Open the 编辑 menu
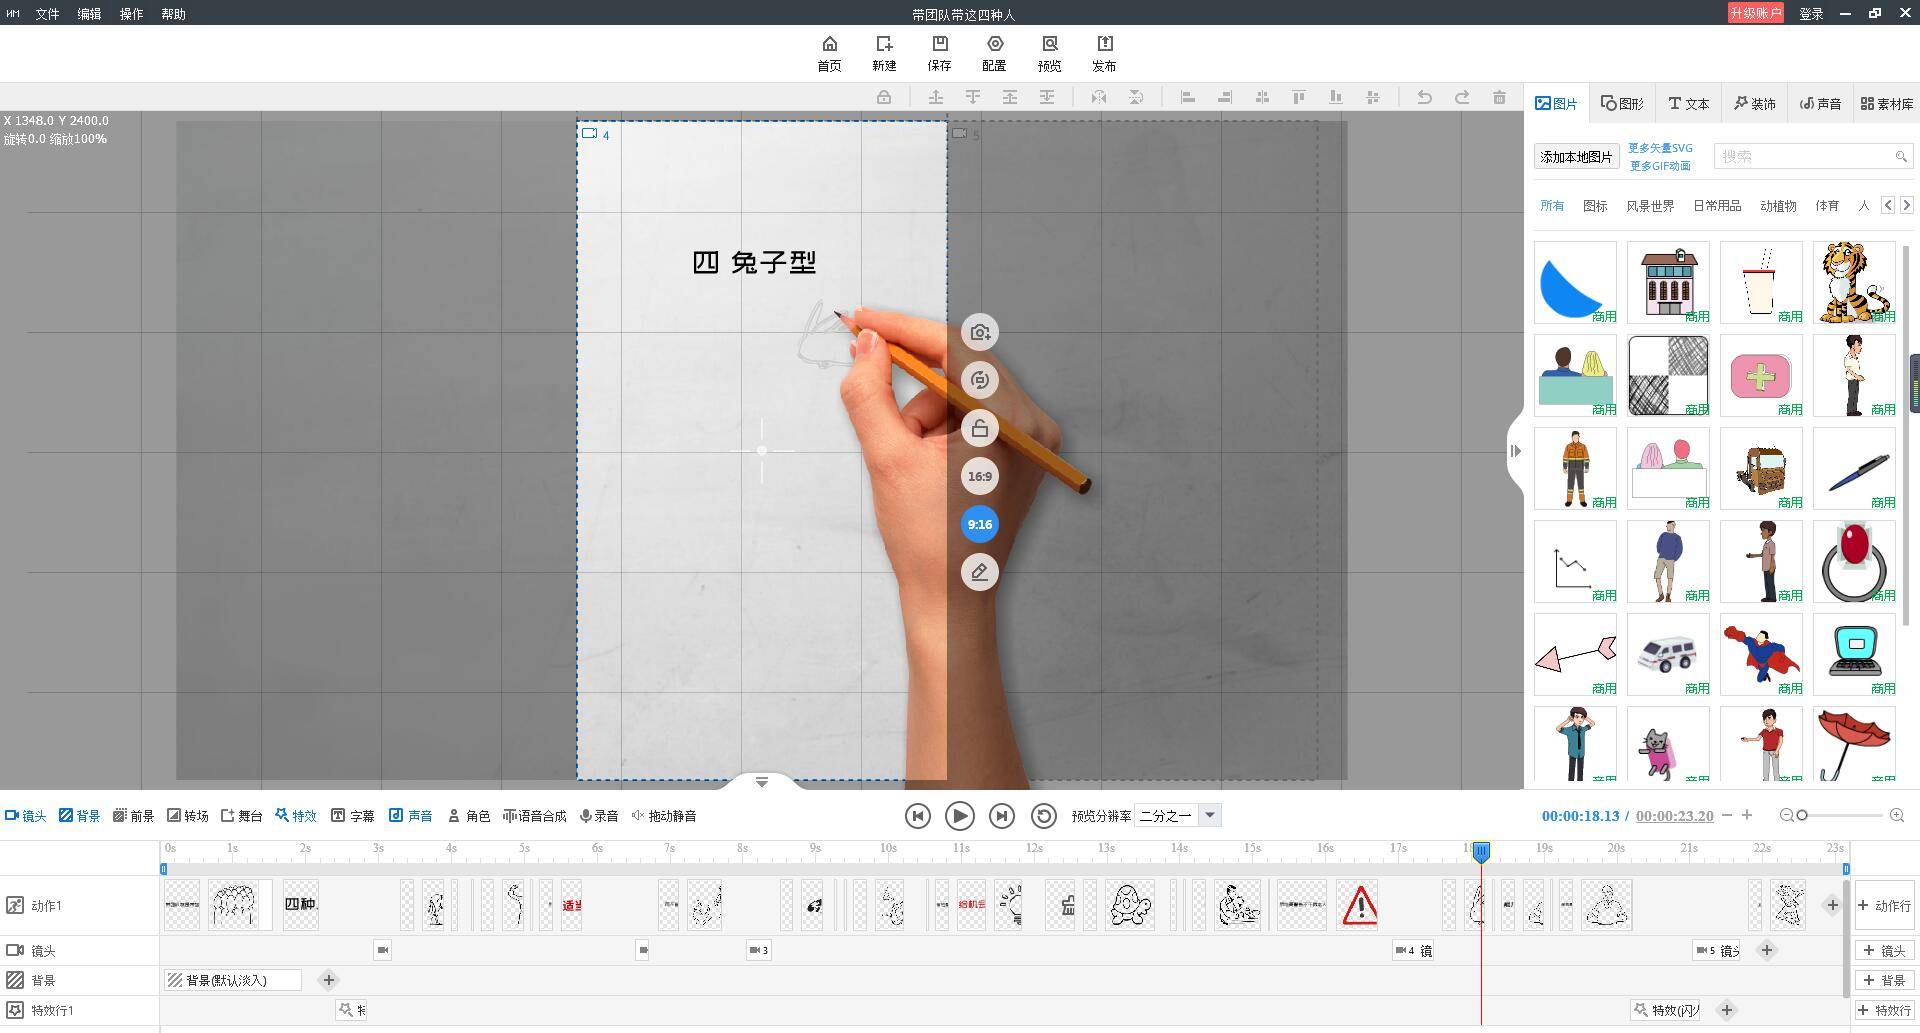Screen dimensions: 1920x1033 click(88, 13)
